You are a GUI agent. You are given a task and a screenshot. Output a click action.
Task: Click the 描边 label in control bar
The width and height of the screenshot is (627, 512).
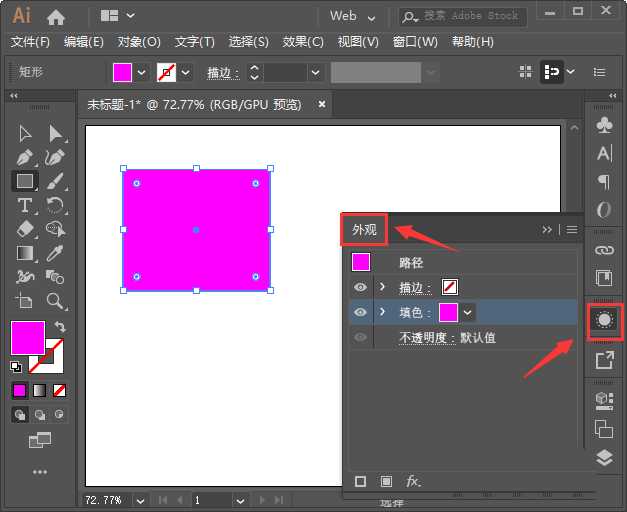tap(221, 73)
